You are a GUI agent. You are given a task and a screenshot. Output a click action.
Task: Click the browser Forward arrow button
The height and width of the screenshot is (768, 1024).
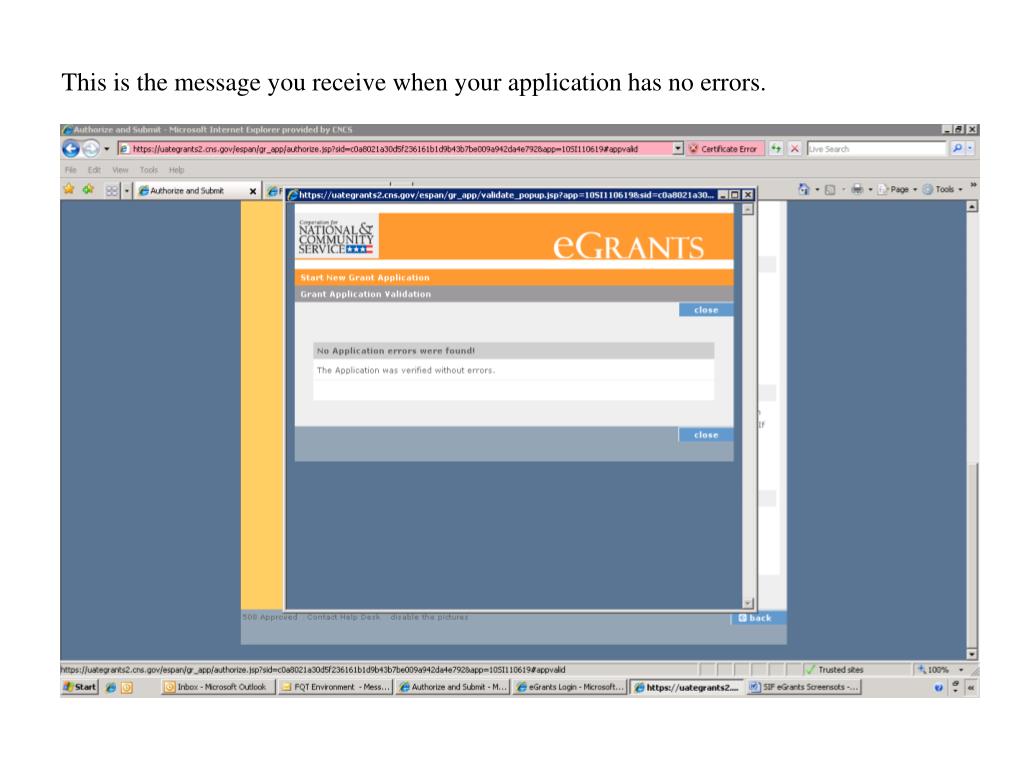pos(91,149)
